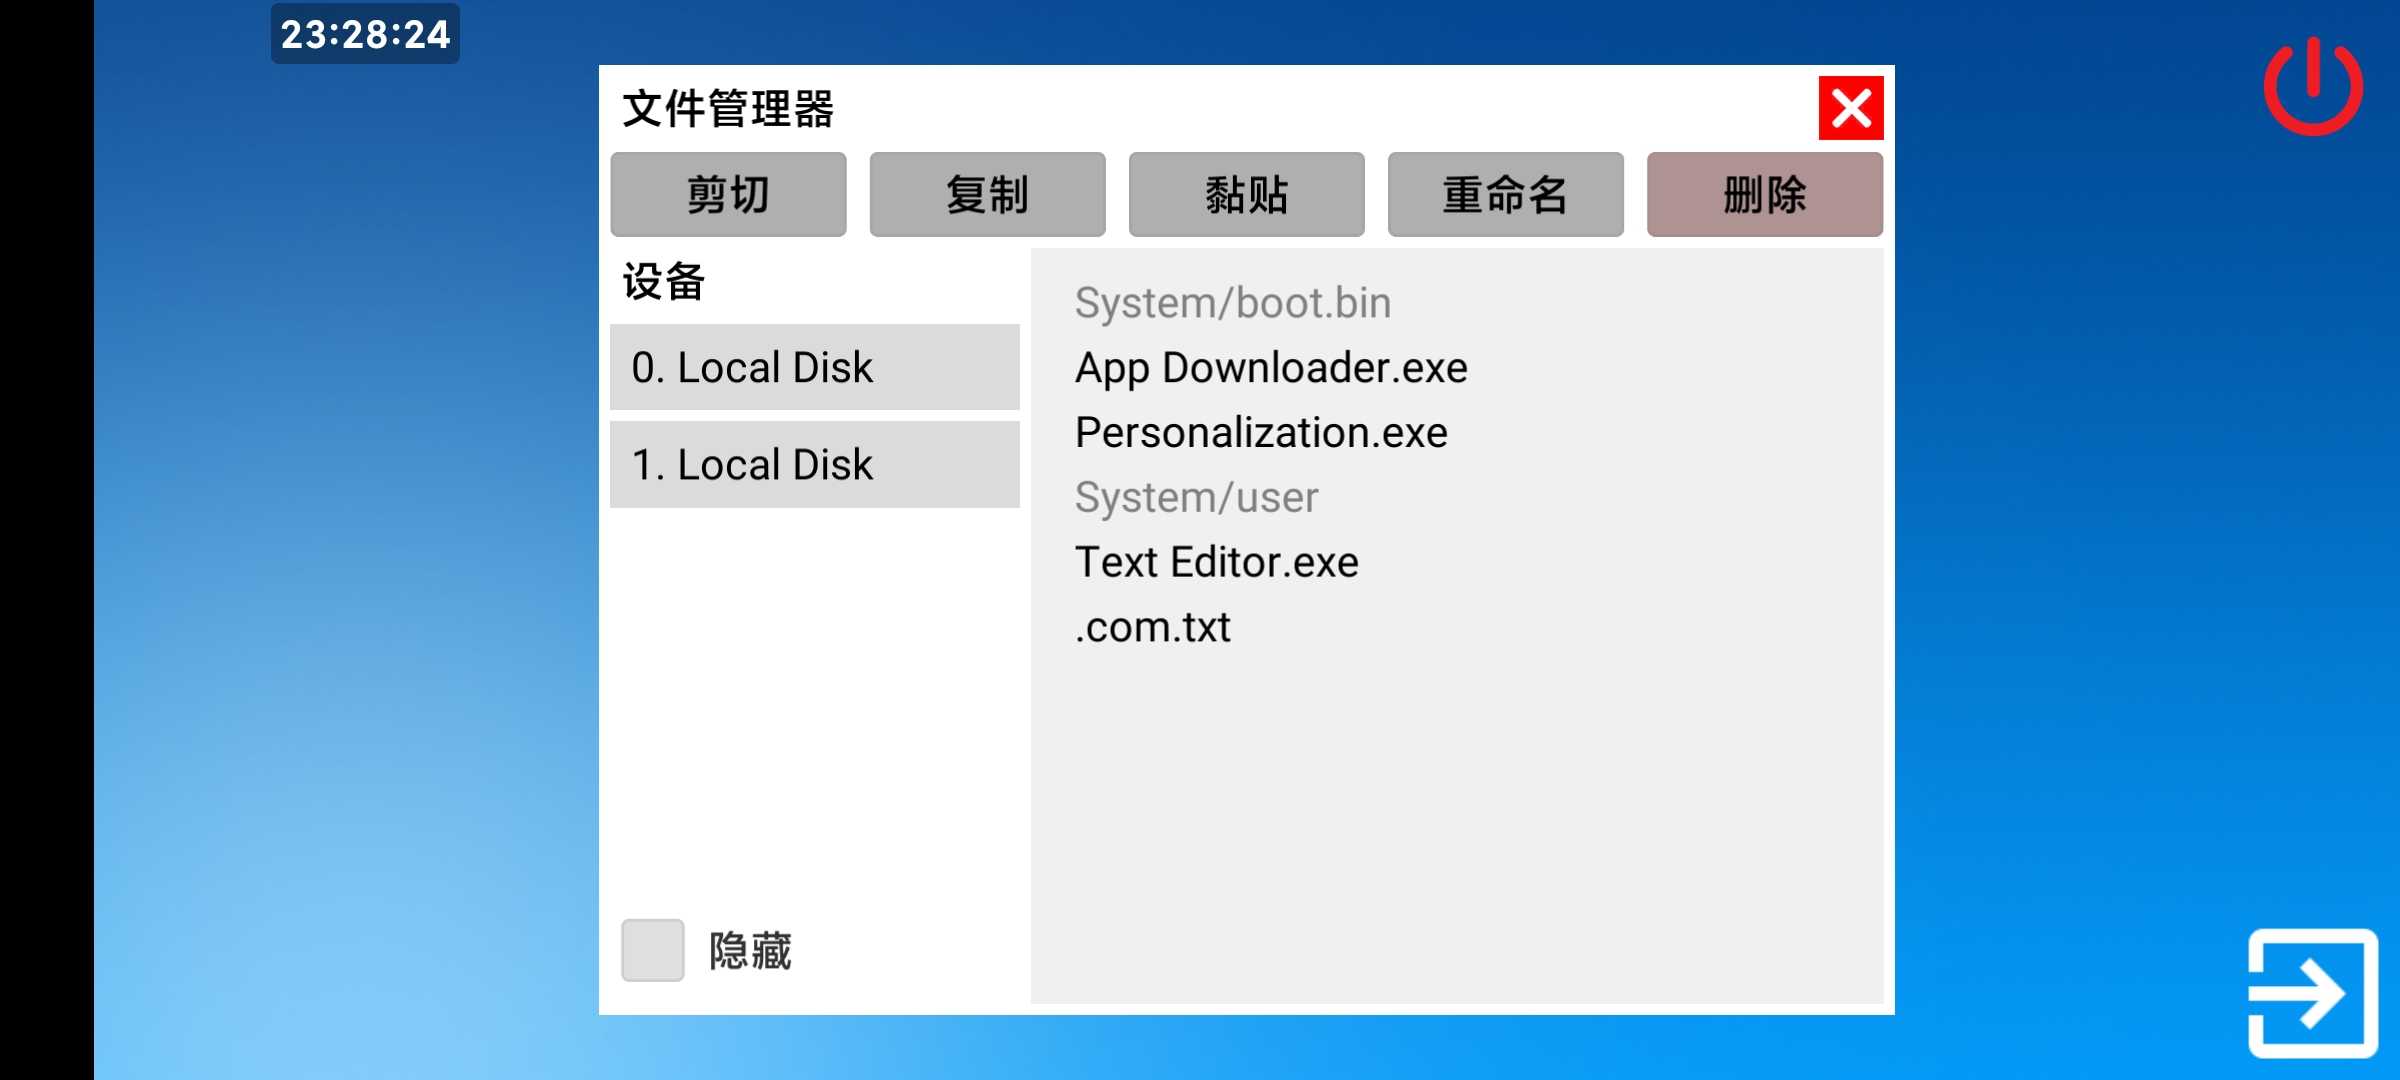The width and height of the screenshot is (2400, 1080).
Task: Click the red power icon
Action: coord(2313,87)
